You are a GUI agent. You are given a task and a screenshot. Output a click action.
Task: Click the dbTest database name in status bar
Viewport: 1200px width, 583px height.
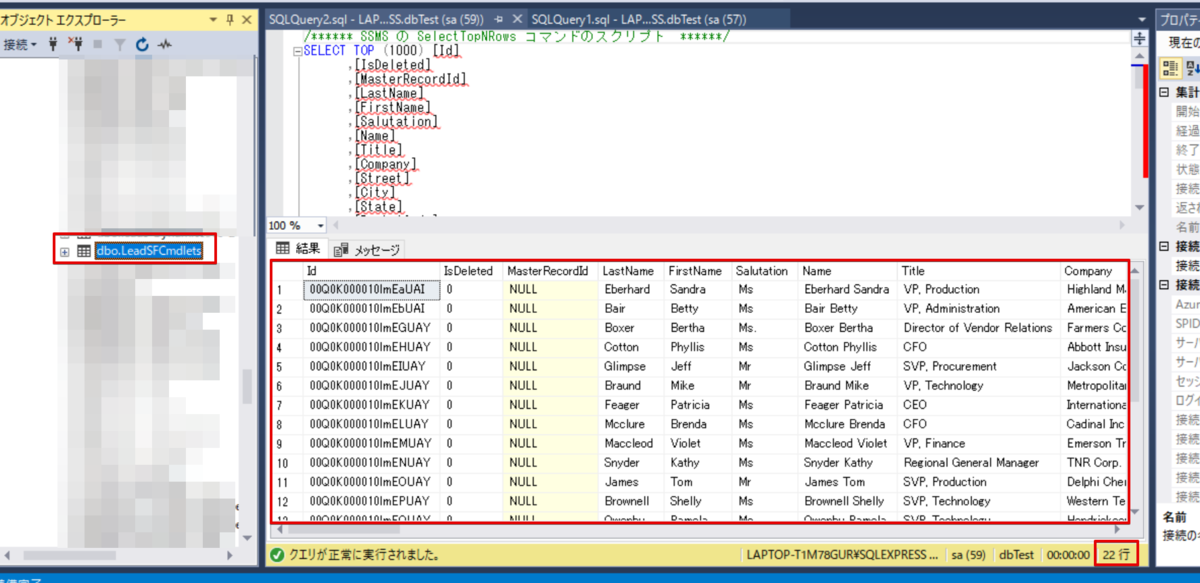tap(1015, 554)
